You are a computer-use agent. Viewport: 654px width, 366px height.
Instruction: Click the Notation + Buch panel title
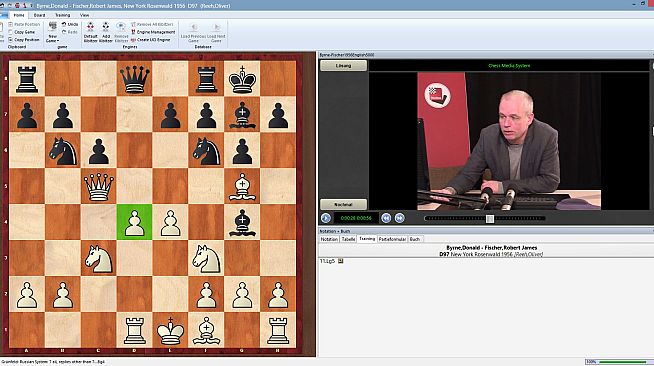pos(335,231)
